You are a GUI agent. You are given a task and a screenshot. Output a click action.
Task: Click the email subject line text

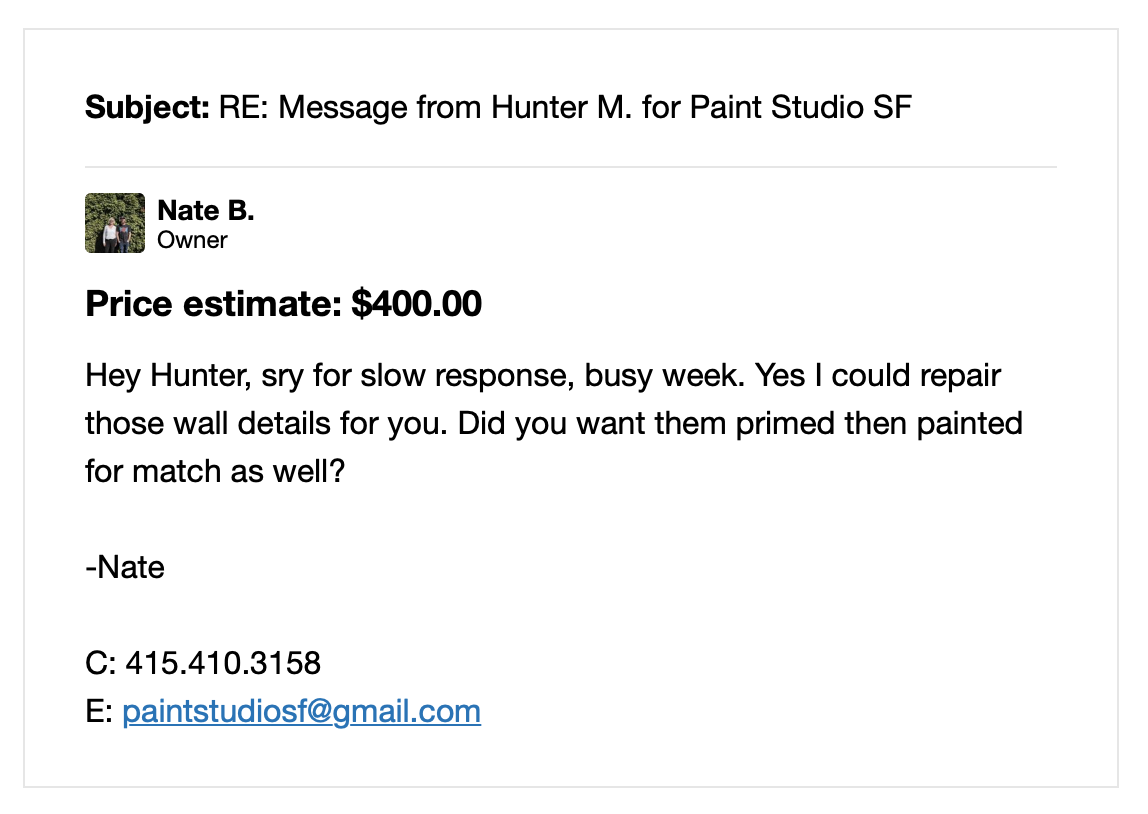coord(499,108)
